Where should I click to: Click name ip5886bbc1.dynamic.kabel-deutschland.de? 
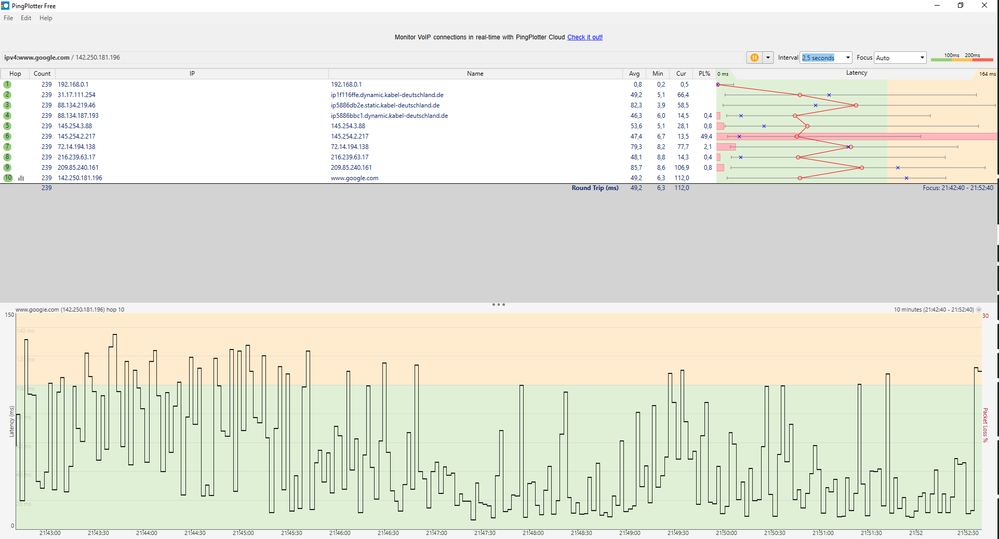point(389,115)
